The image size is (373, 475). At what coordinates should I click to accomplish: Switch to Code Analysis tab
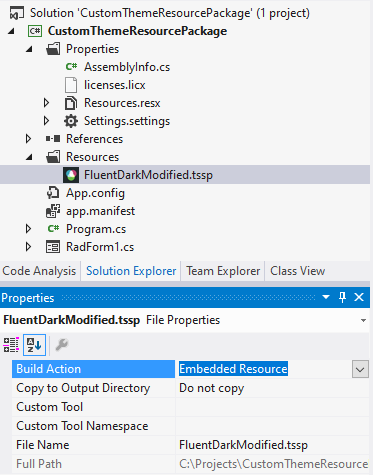click(39, 271)
